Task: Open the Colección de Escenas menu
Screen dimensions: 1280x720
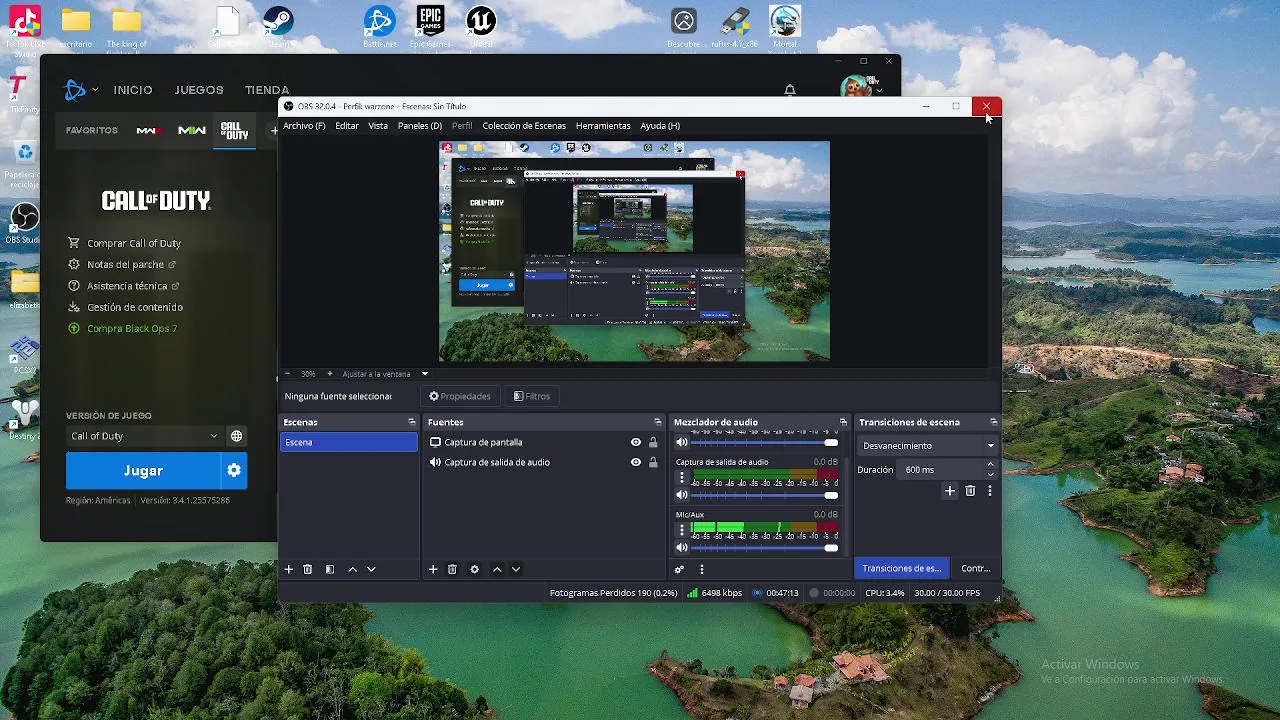Action: click(524, 126)
